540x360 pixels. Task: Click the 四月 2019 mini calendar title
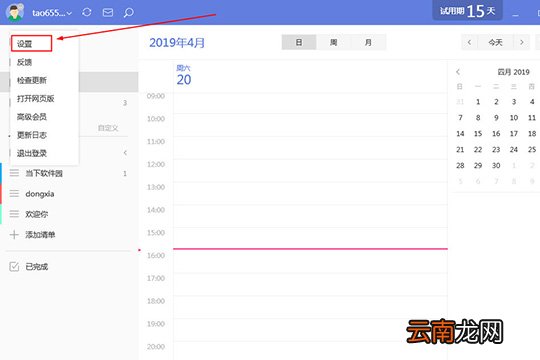click(x=513, y=72)
